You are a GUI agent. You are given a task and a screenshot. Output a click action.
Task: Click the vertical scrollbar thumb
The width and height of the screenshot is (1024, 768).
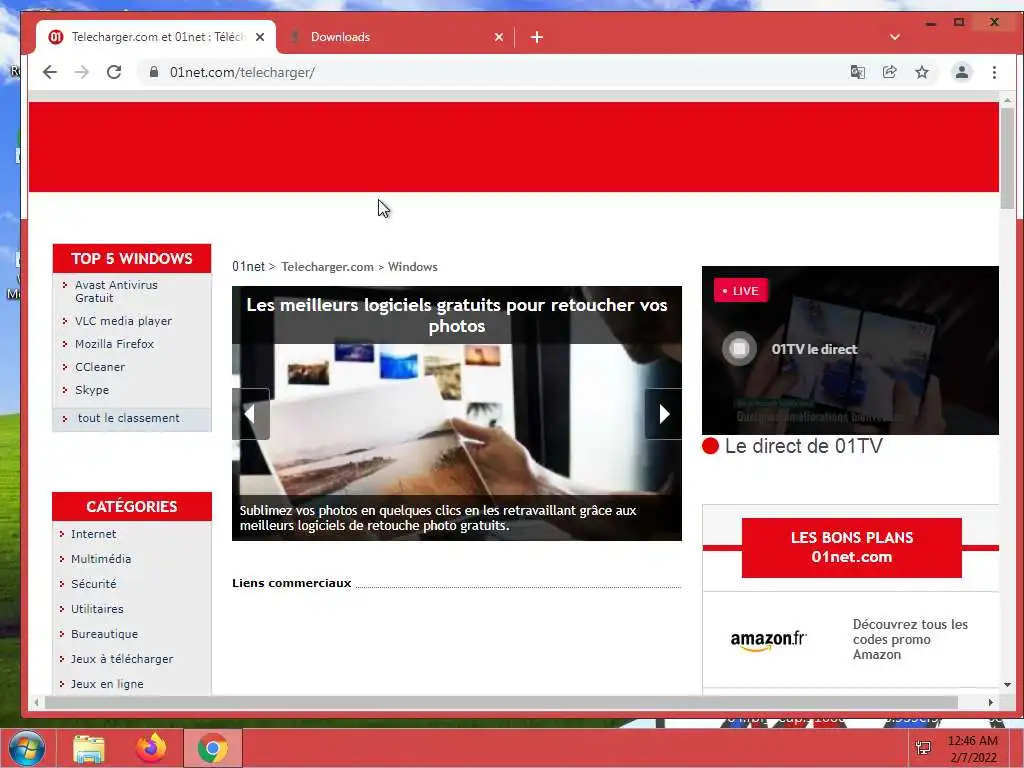pos(1007,159)
